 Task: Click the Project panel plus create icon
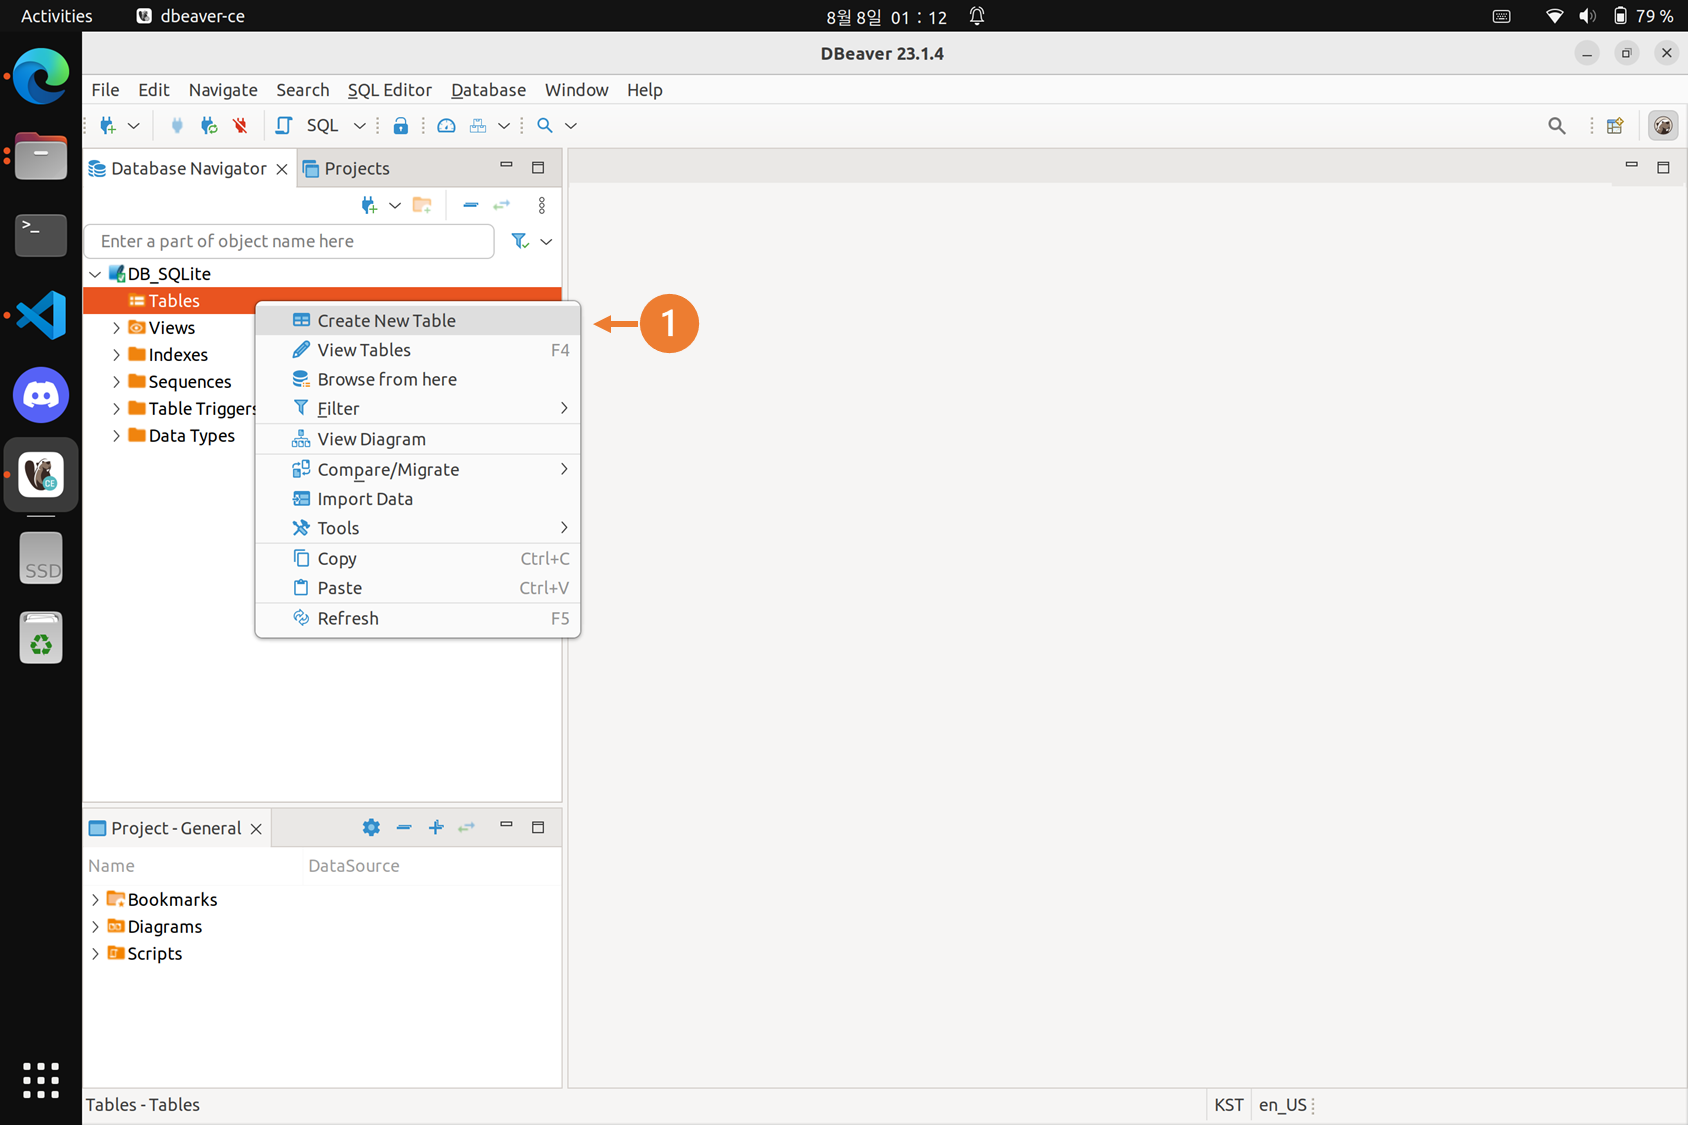(436, 827)
